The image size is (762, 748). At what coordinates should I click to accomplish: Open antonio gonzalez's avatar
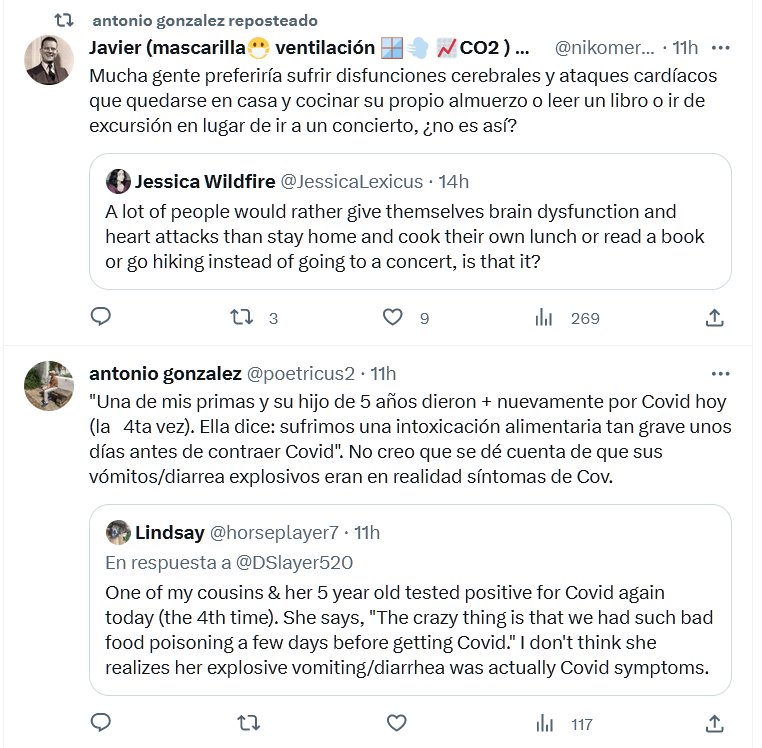pyautogui.click(x=48, y=386)
